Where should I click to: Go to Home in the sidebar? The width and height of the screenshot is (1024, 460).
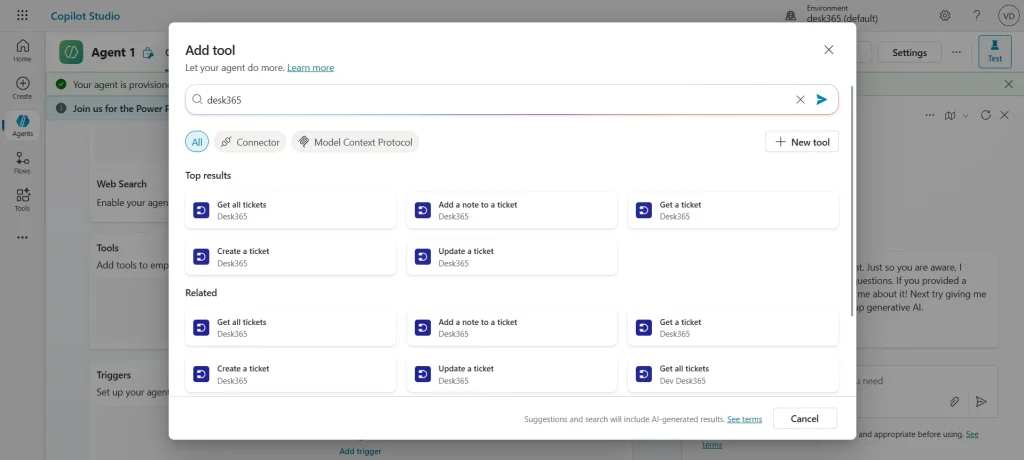pos(22,50)
